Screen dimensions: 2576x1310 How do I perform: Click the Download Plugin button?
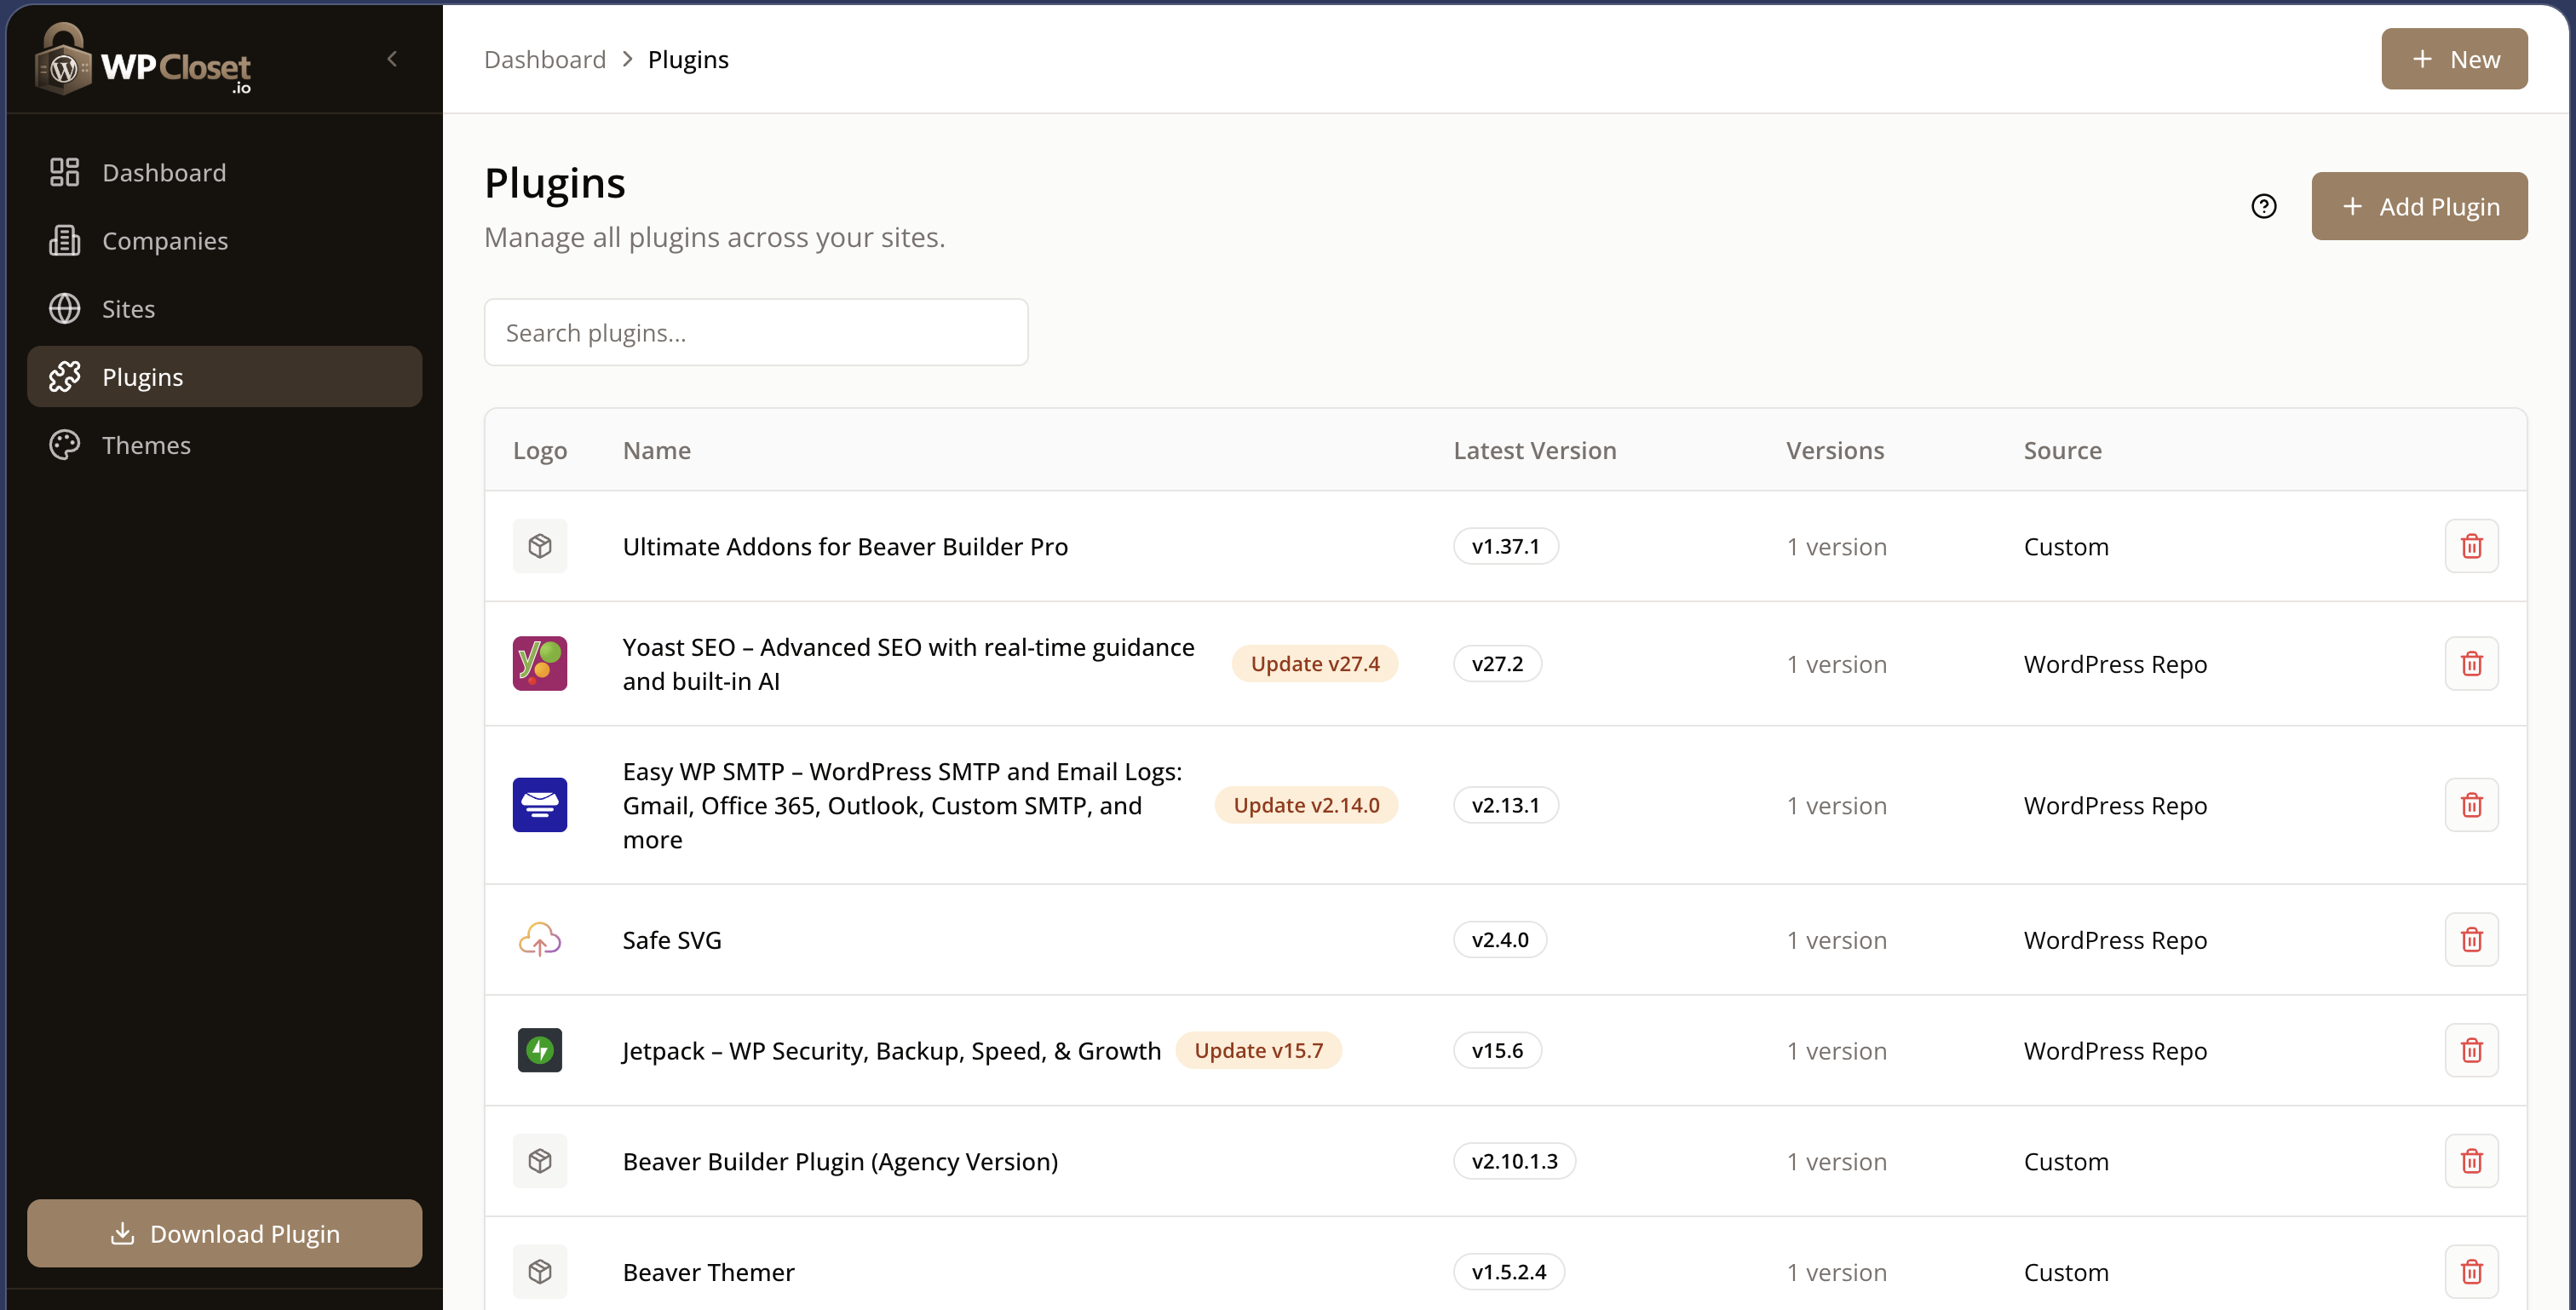225,1233
